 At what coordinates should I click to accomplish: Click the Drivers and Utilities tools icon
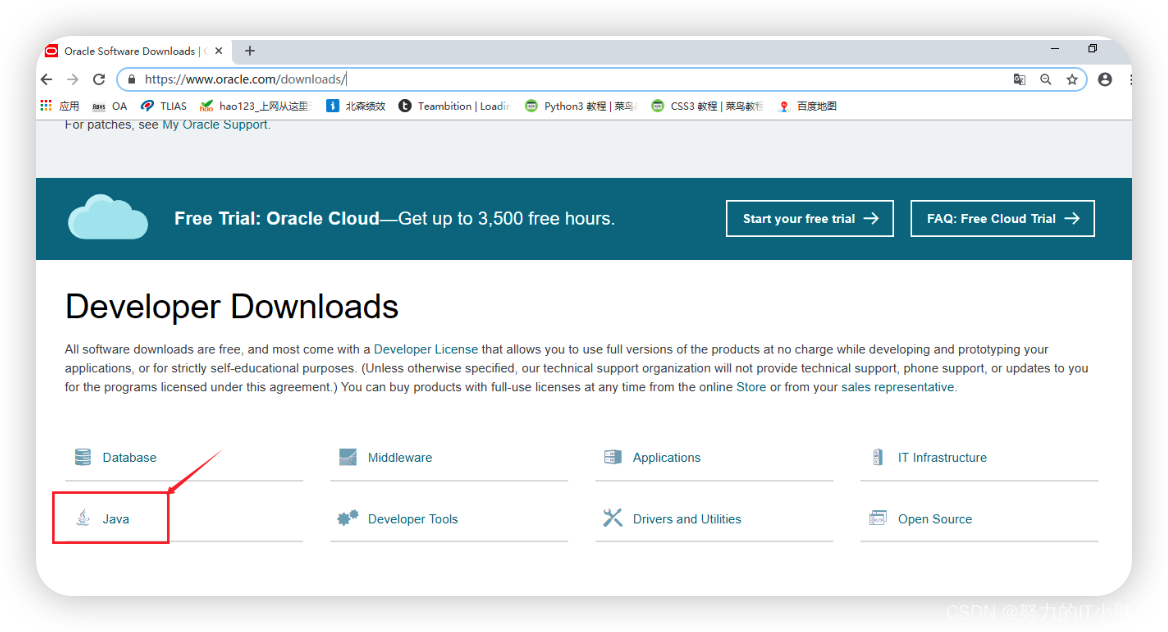point(613,518)
